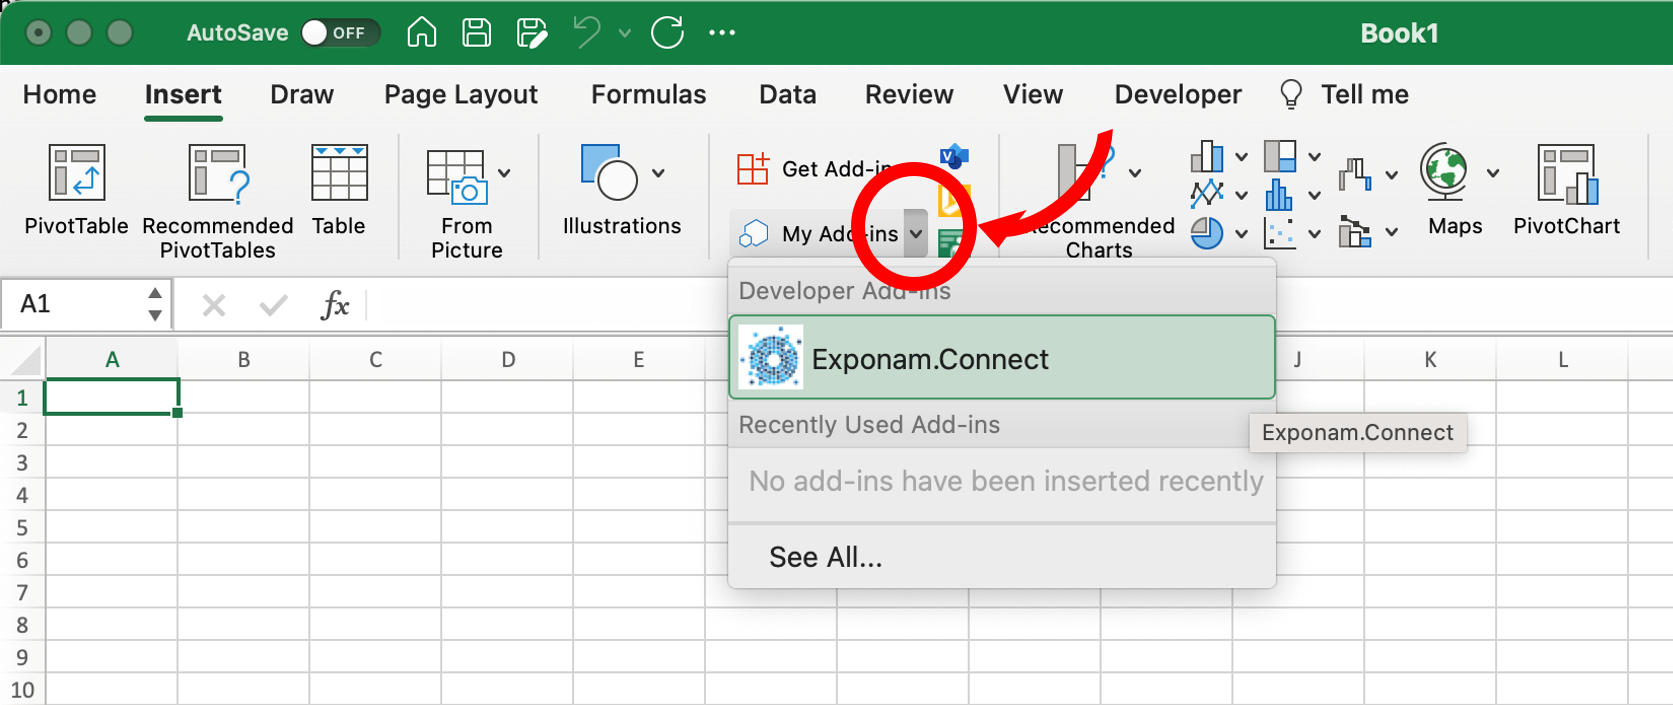Image resolution: width=1673 pixels, height=705 pixels.
Task: Select column B header
Action: tap(243, 360)
